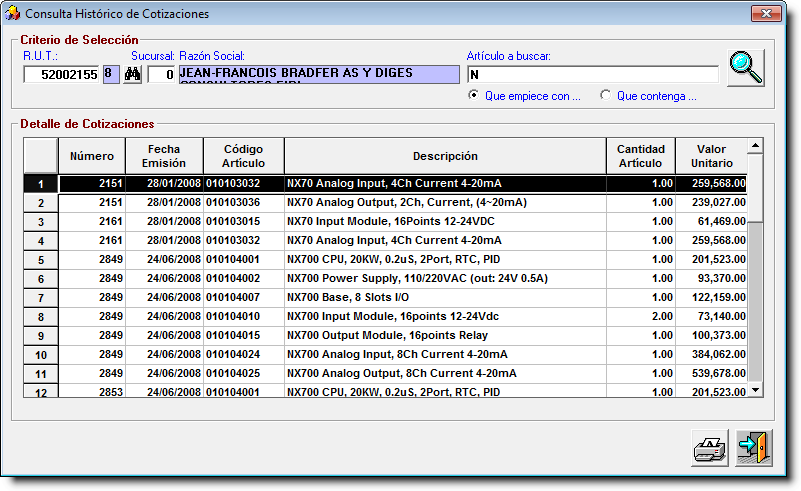Click unit value 100,373.00
The image size is (801, 491).
(719, 335)
